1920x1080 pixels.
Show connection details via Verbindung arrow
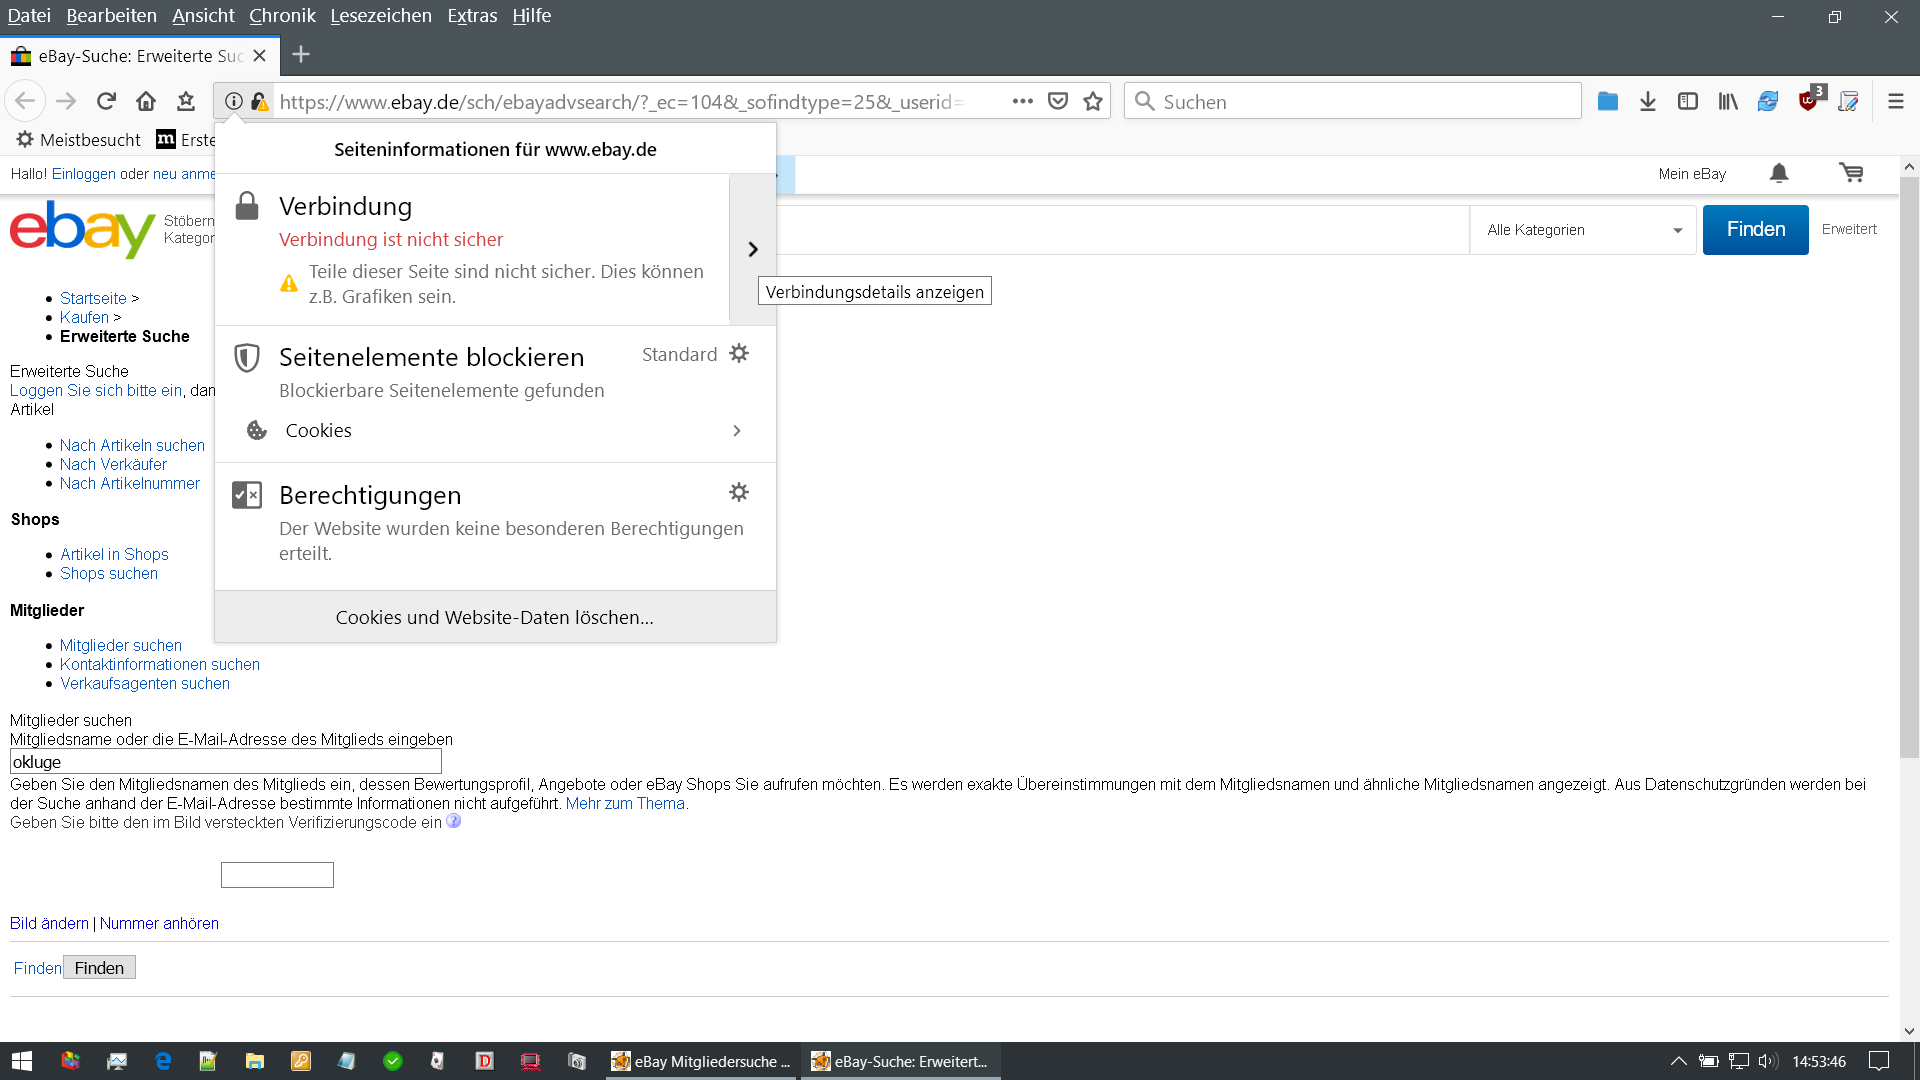pyautogui.click(x=753, y=249)
